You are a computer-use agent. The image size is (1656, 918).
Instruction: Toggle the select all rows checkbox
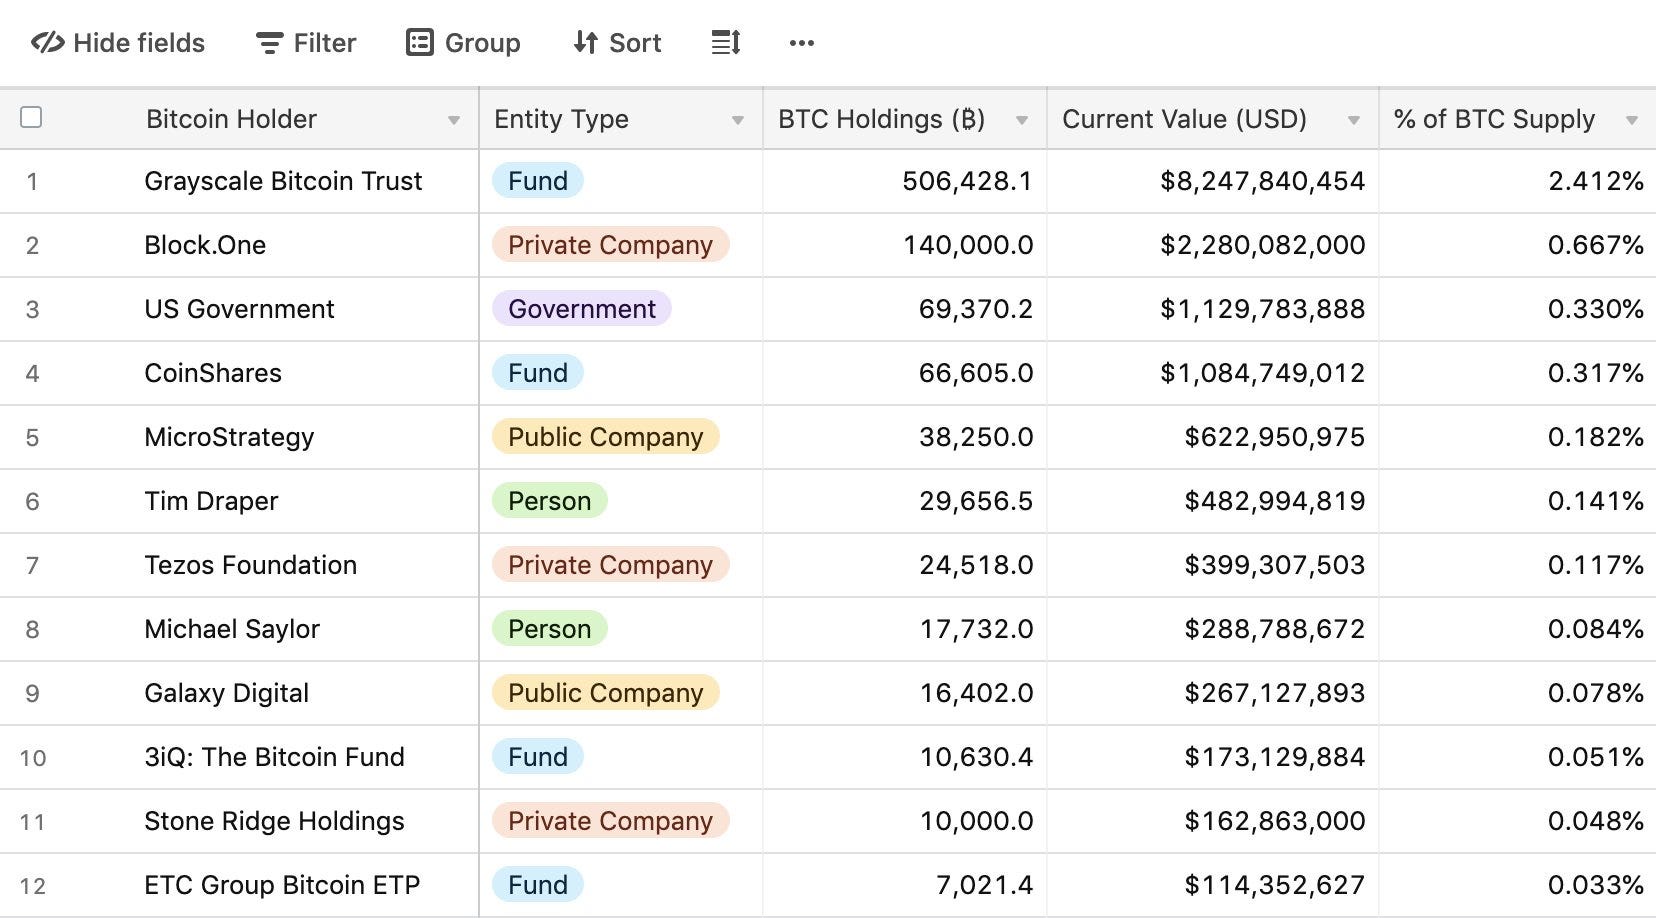[x=31, y=117]
